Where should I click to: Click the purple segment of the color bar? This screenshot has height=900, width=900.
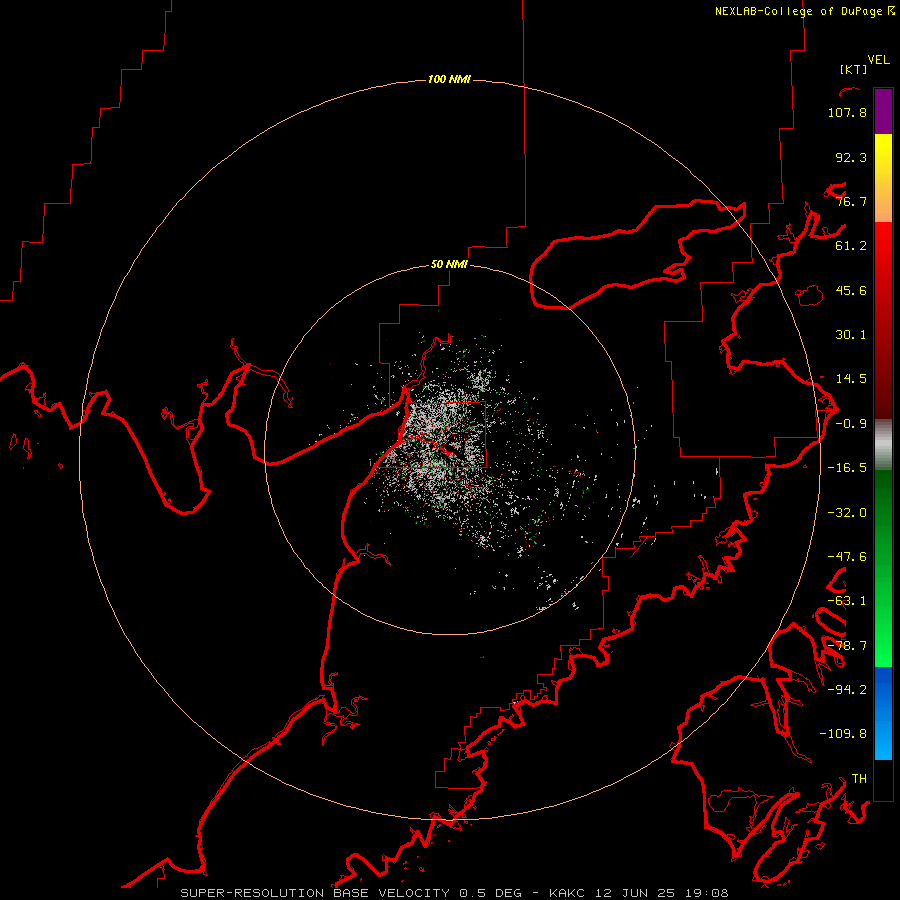(883, 111)
